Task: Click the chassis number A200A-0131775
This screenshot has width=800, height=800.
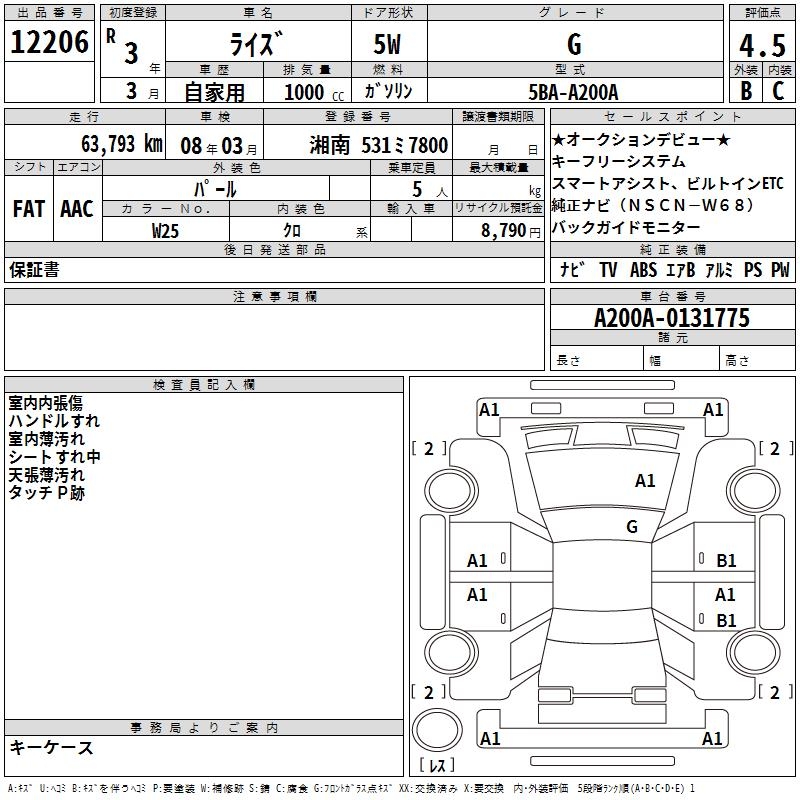Action: pyautogui.click(x=672, y=318)
